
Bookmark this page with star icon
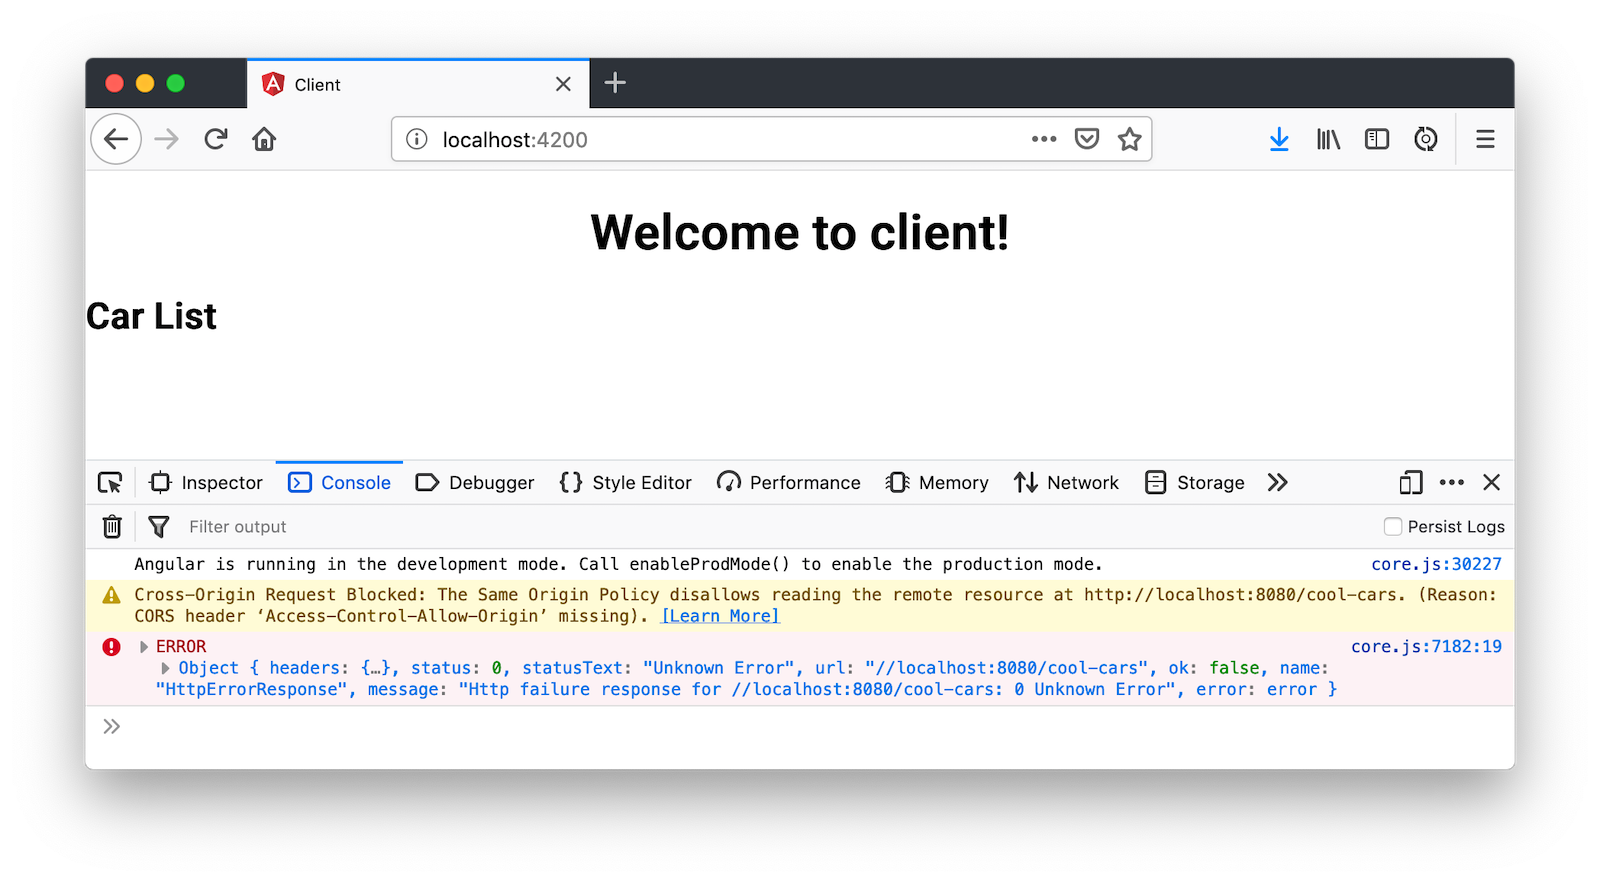(1129, 140)
